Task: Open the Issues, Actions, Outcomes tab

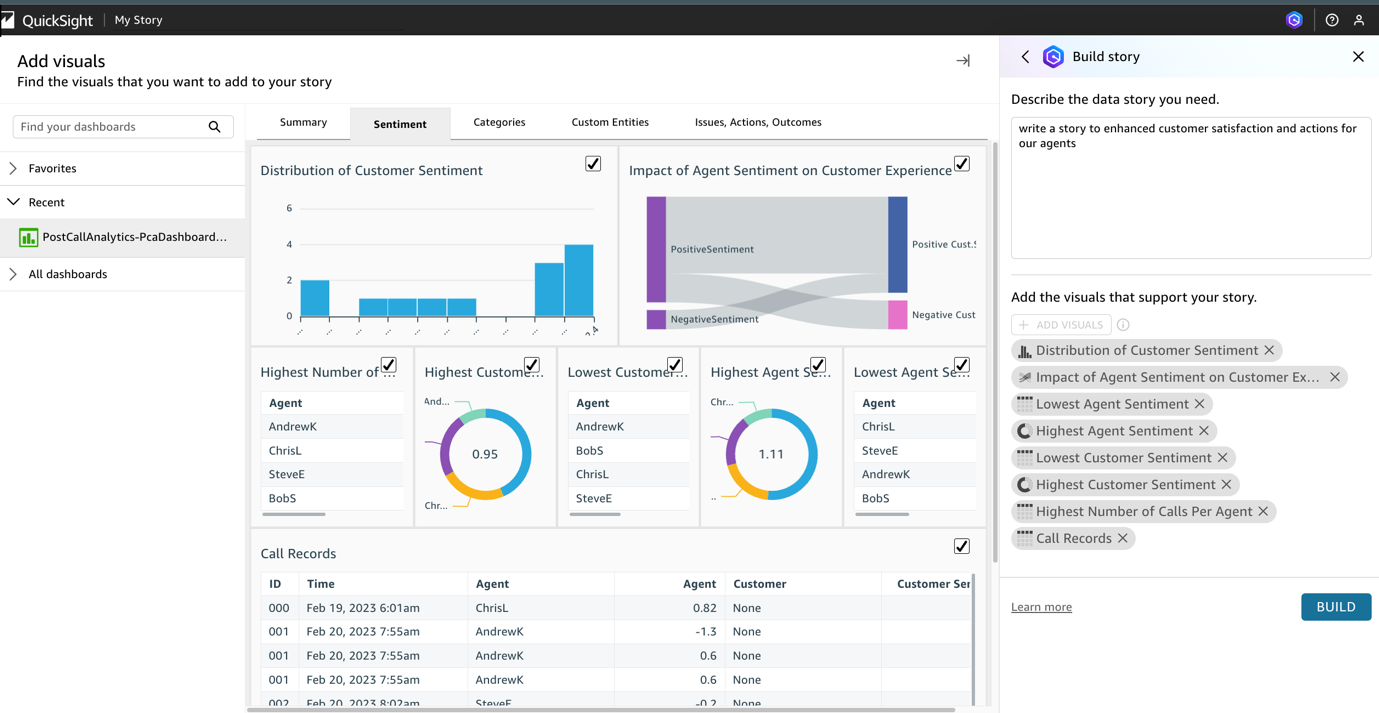Action: coord(758,122)
